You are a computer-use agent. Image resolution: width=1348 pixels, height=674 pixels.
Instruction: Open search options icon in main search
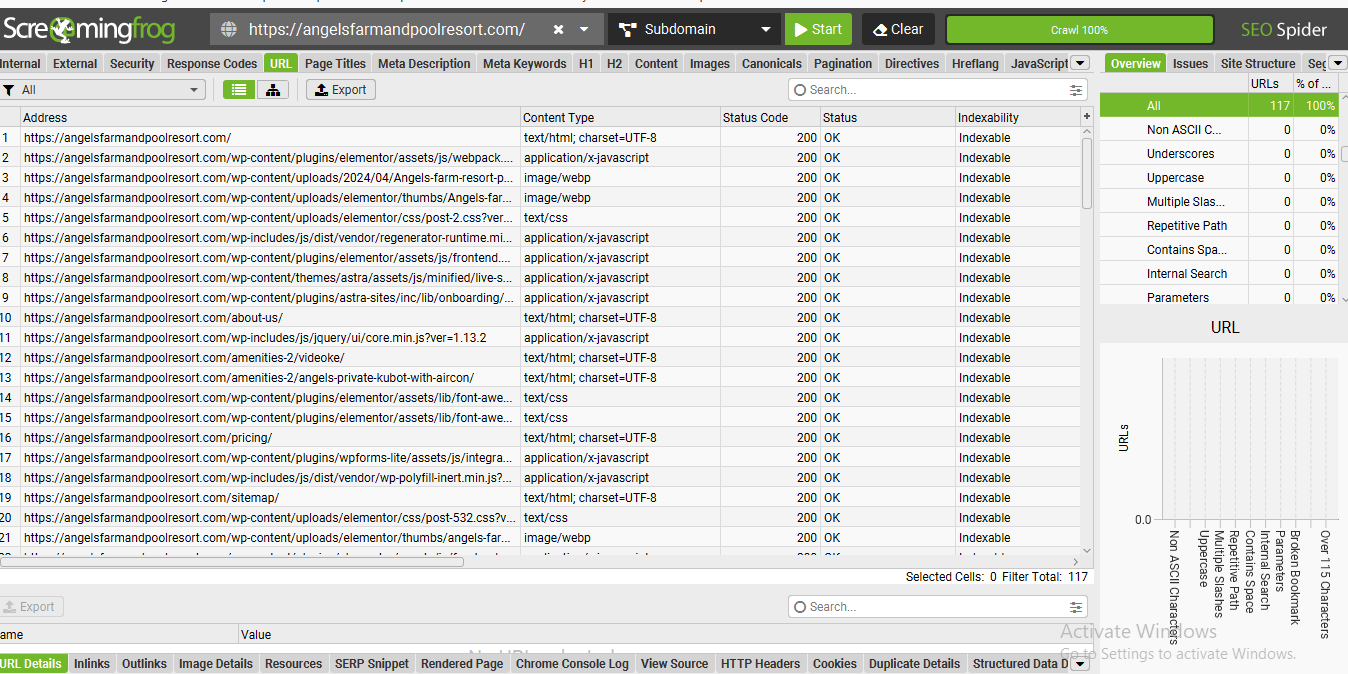1076,90
